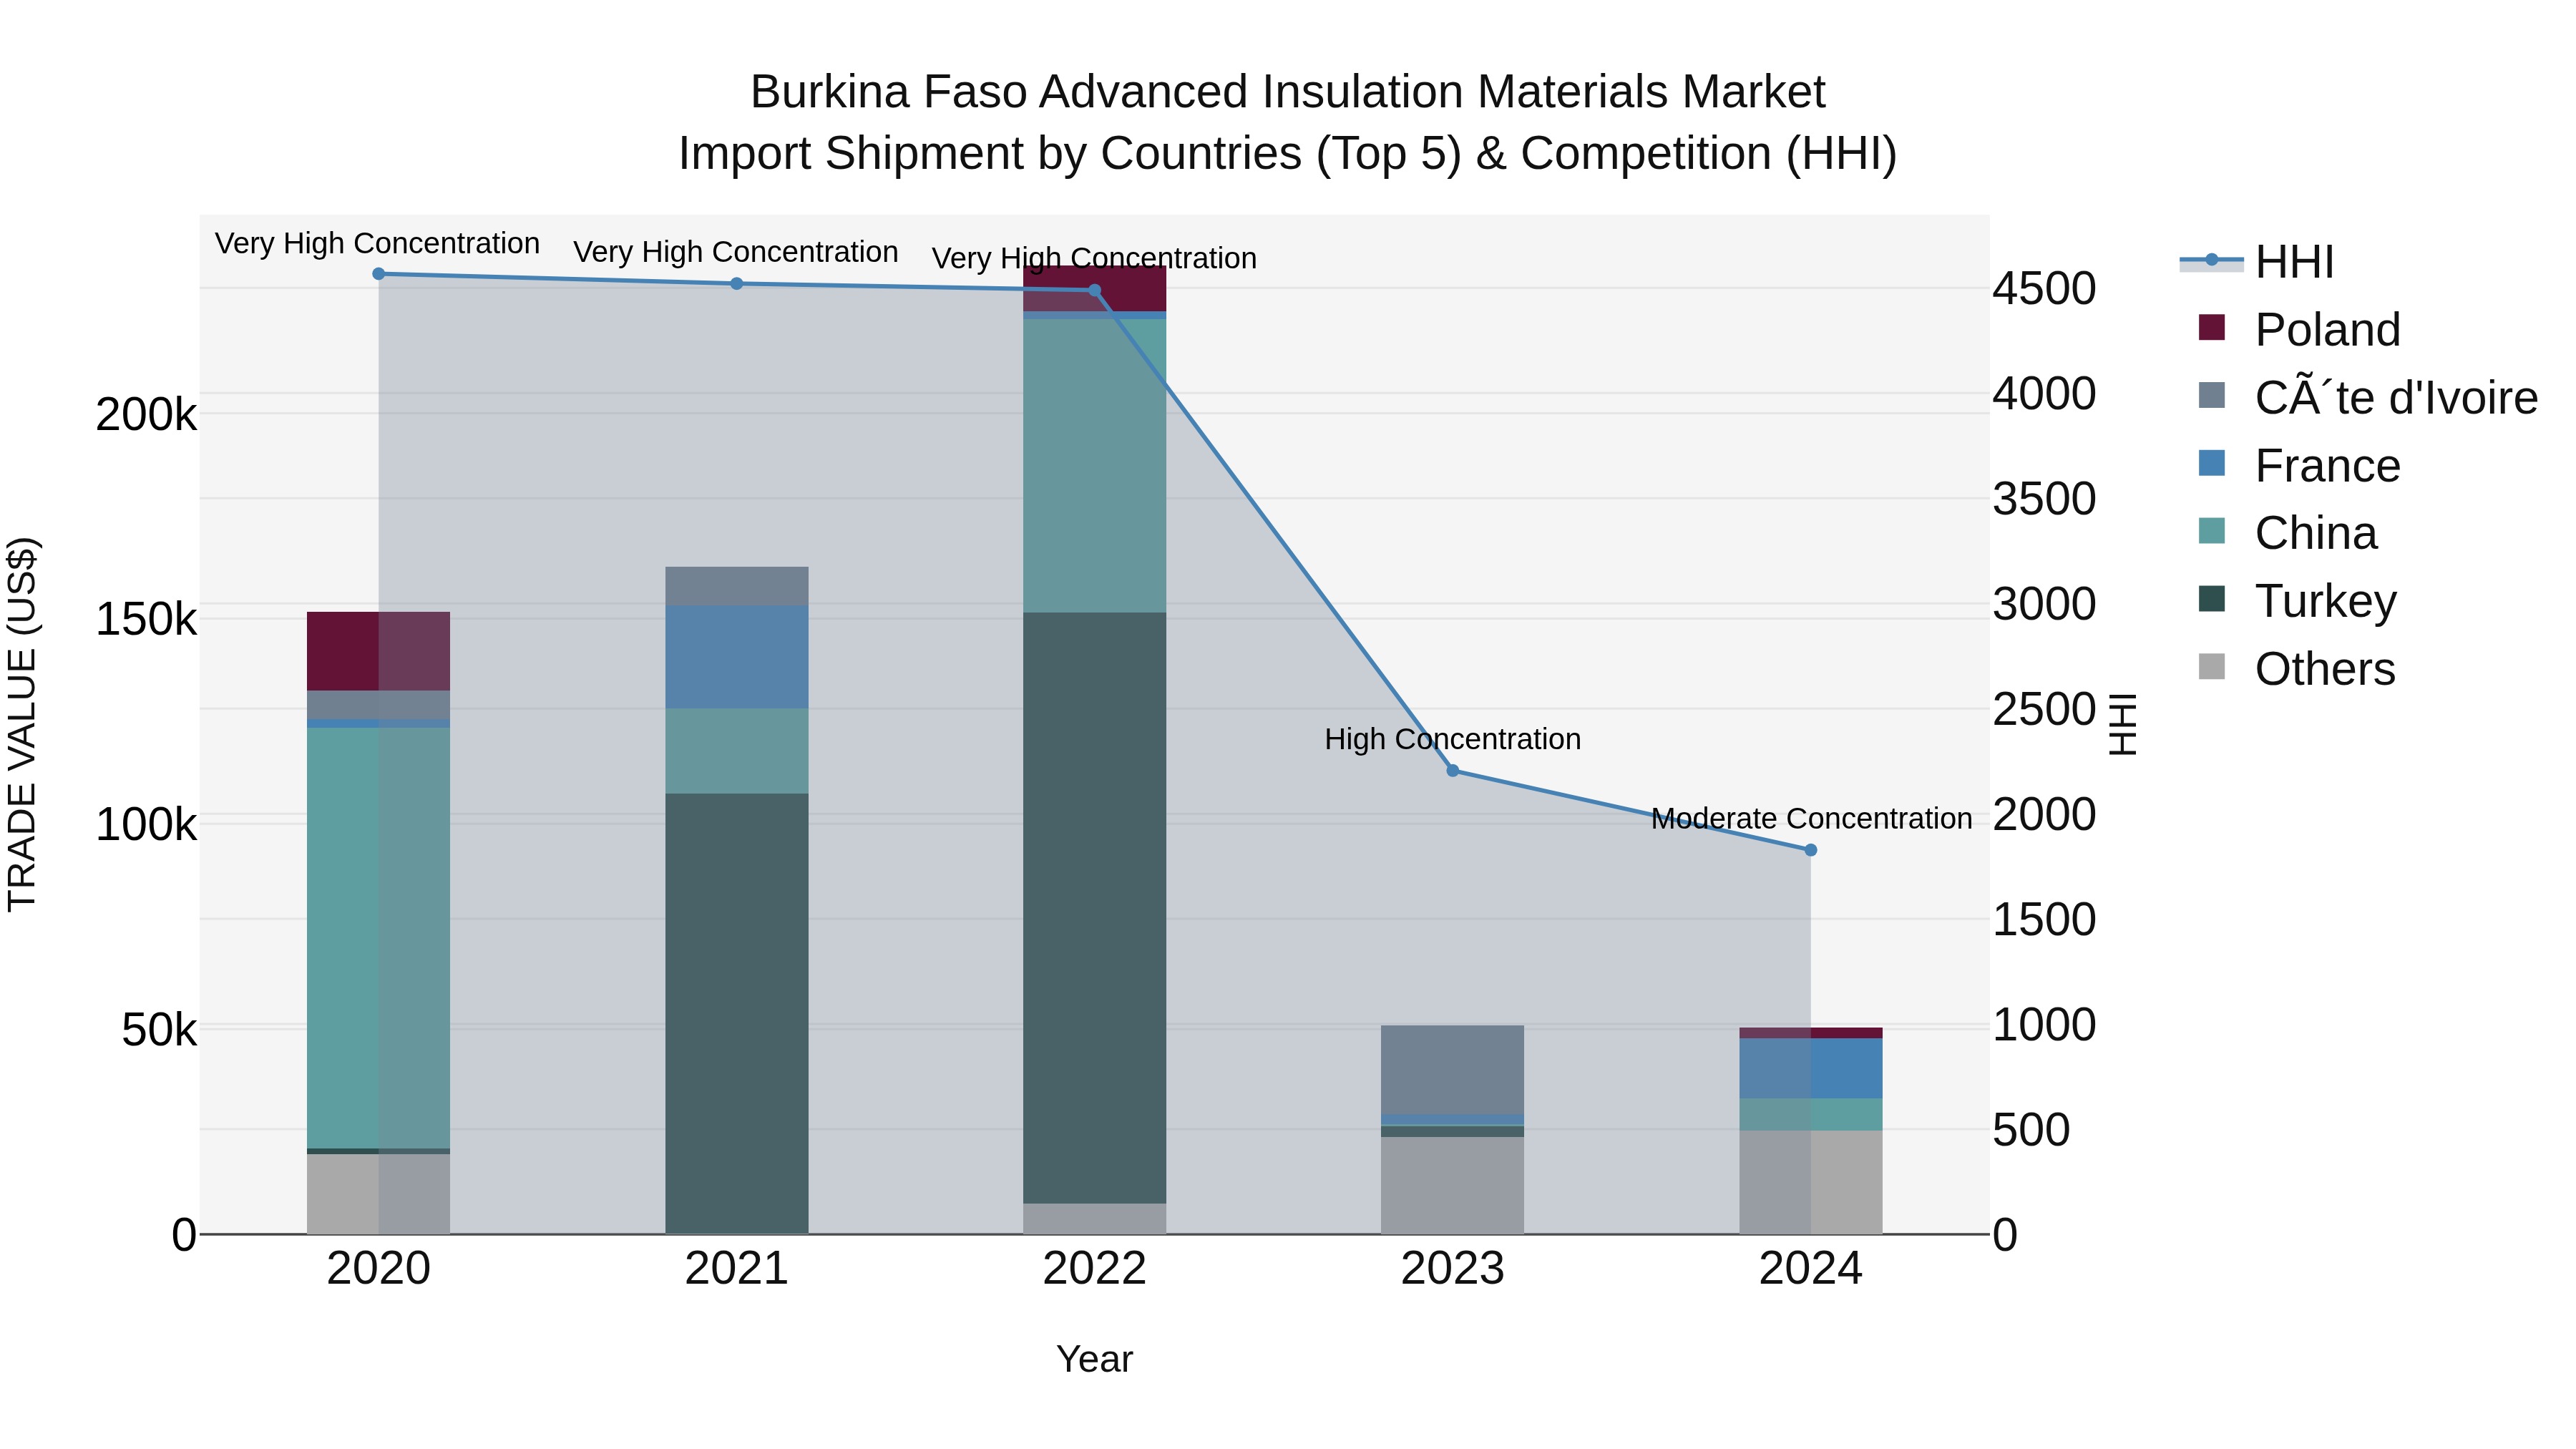The image size is (2576, 1449).
Task: Click the 150k tick on trade value axis
Action: 146,620
